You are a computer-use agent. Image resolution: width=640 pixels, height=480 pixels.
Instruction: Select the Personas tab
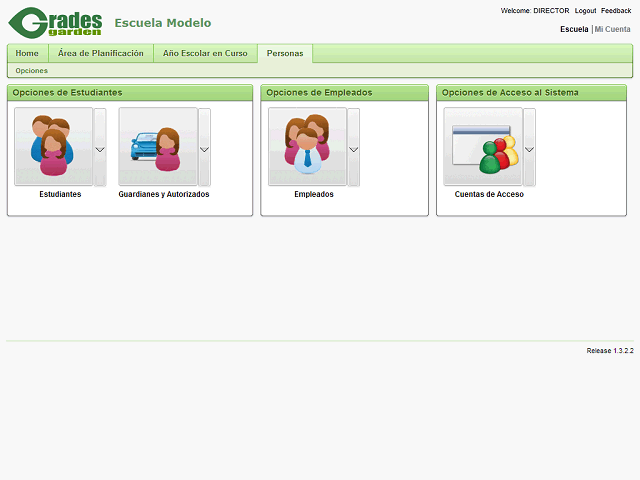click(x=285, y=53)
